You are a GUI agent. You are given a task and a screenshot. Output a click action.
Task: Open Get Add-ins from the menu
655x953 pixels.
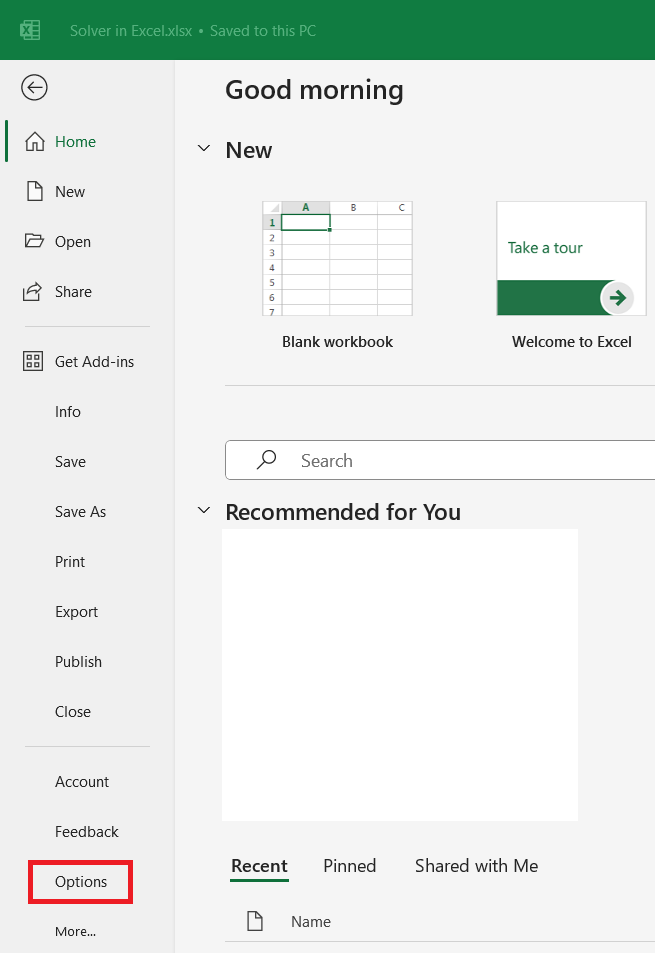click(x=94, y=362)
